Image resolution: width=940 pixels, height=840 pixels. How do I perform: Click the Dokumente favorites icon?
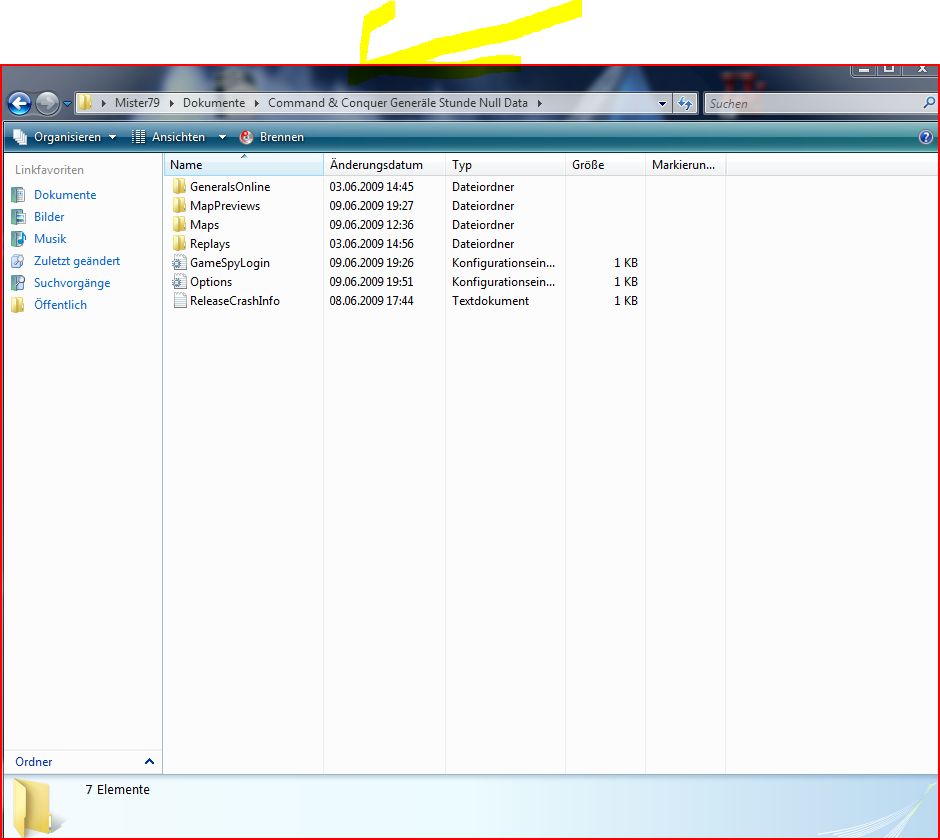pos(18,195)
